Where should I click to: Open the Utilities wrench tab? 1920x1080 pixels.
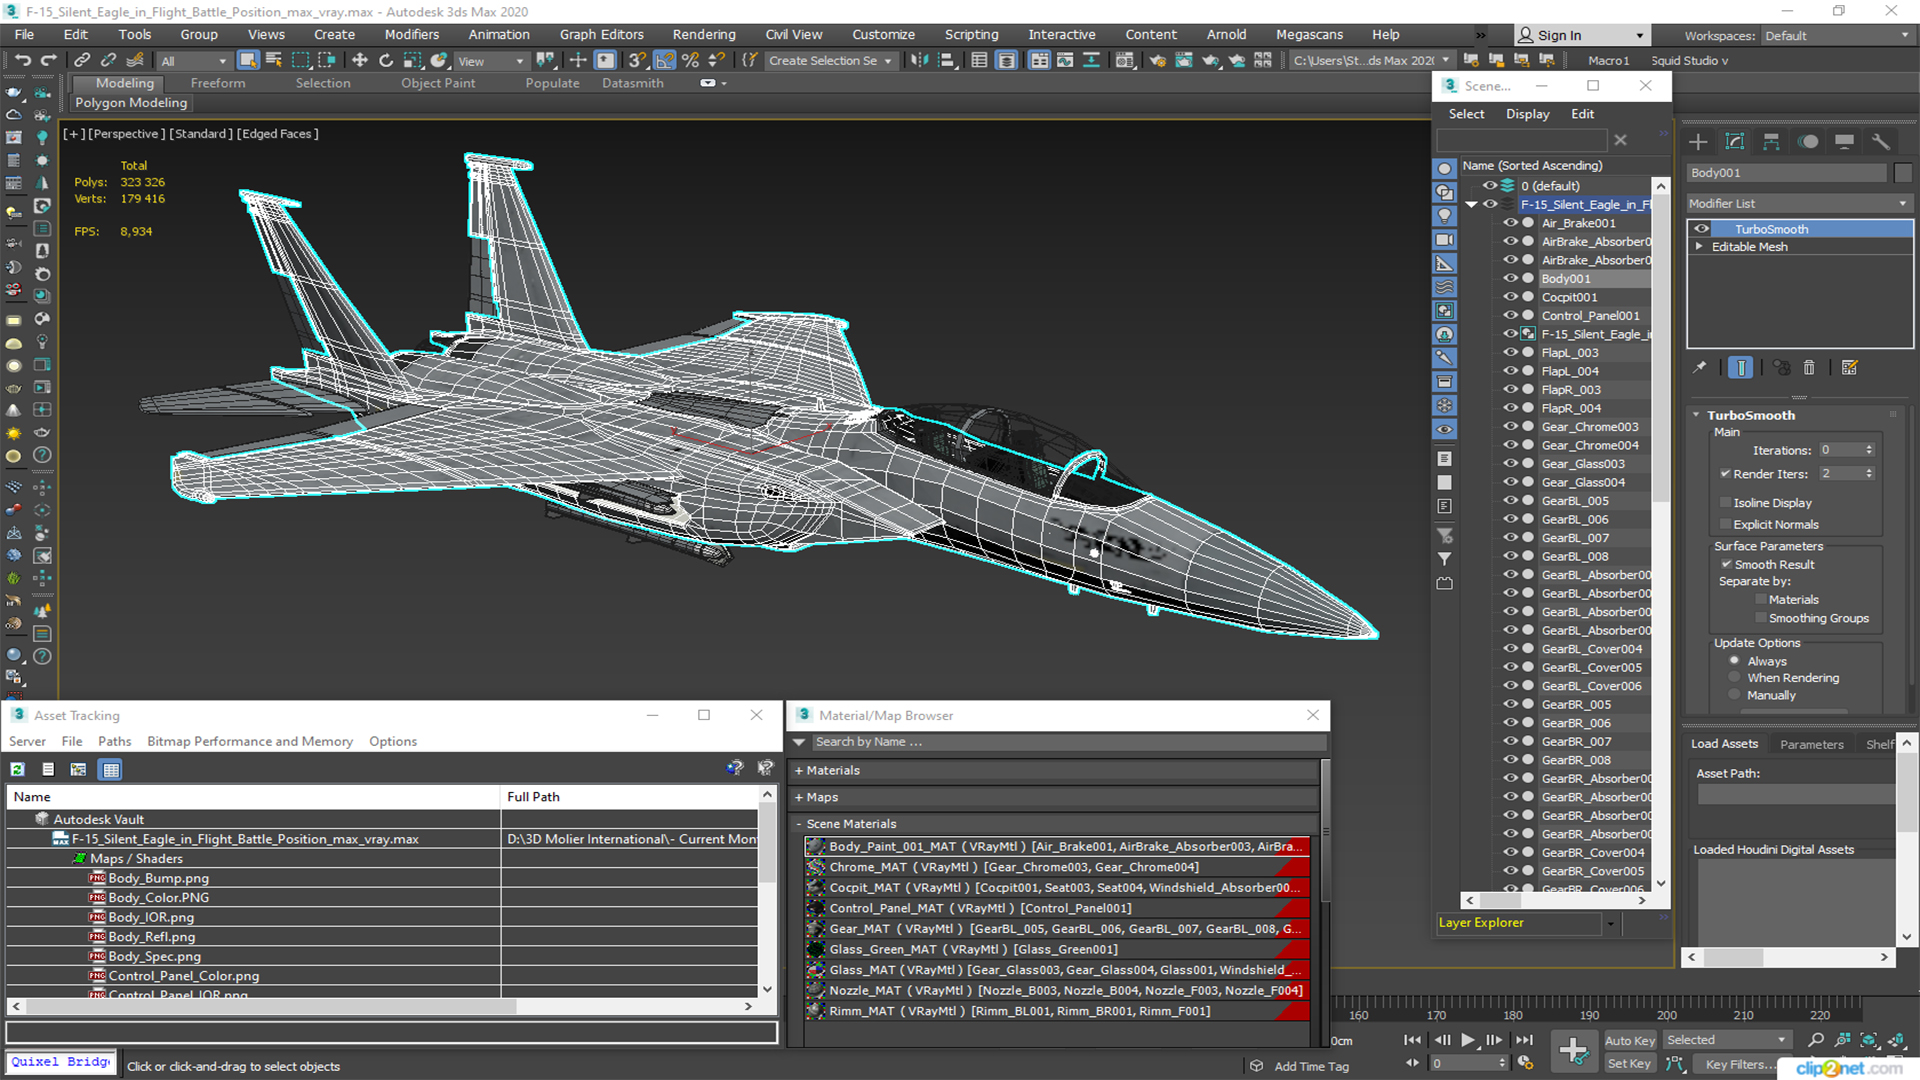click(x=1881, y=141)
